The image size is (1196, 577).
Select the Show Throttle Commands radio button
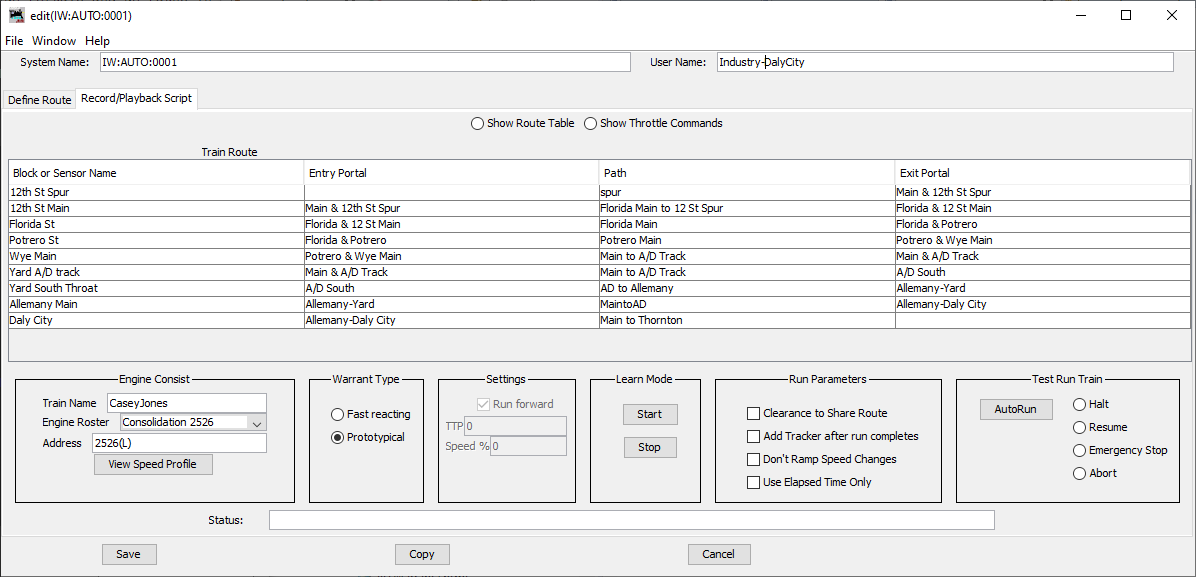590,123
